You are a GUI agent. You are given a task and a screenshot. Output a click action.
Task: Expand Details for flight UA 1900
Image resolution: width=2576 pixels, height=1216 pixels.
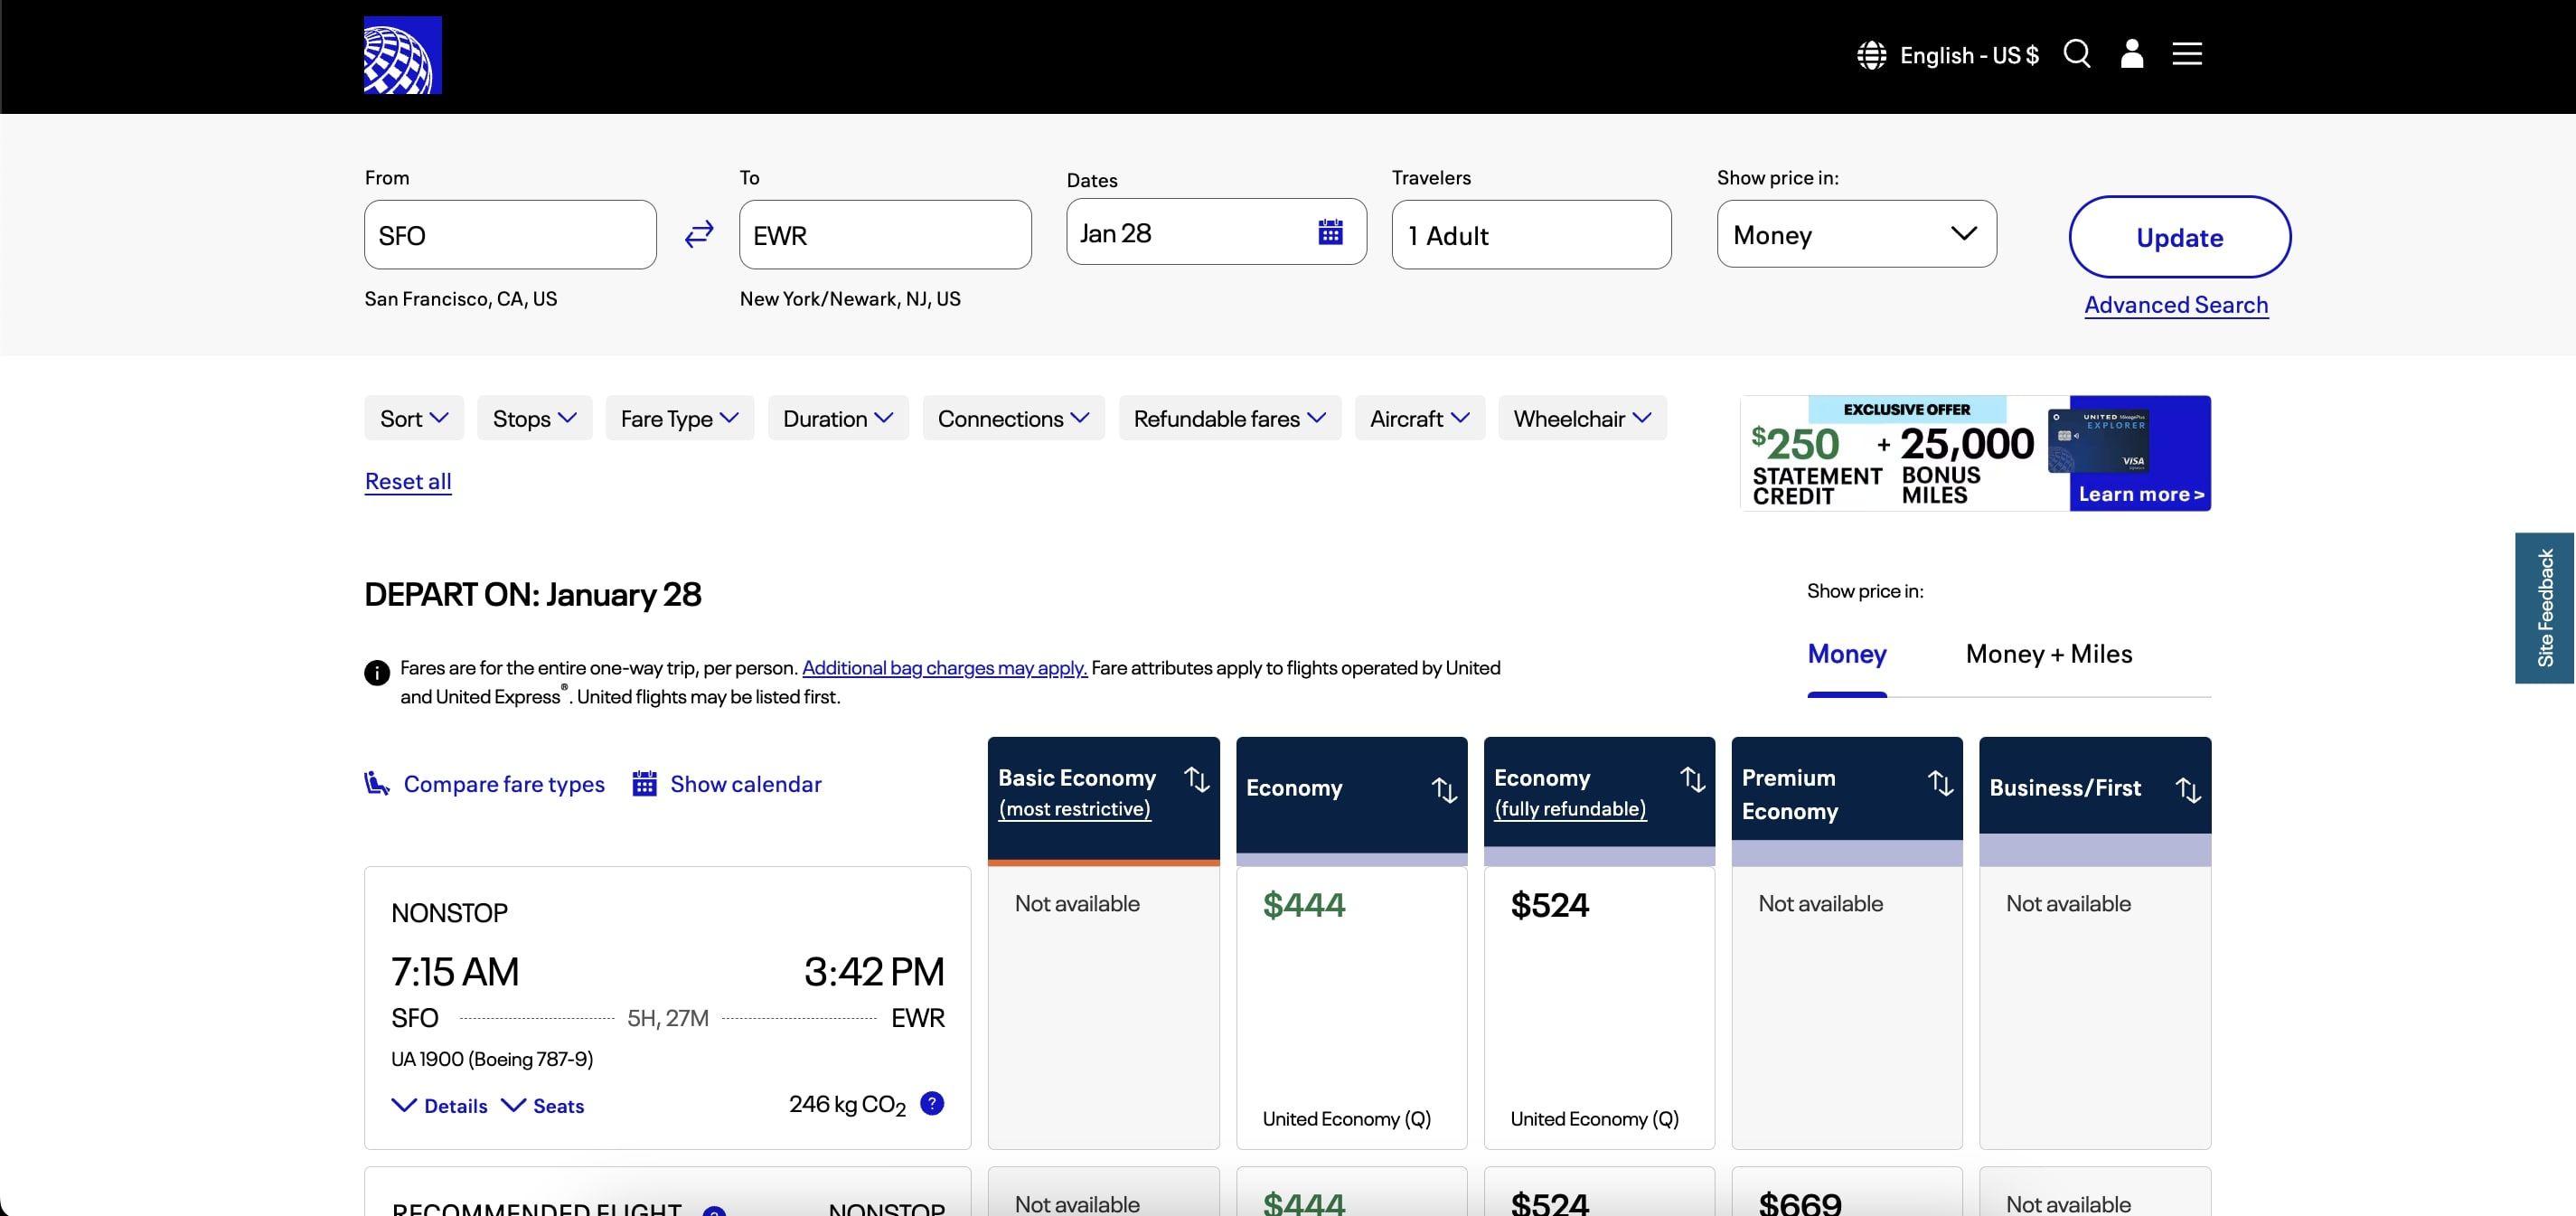[x=440, y=1105]
